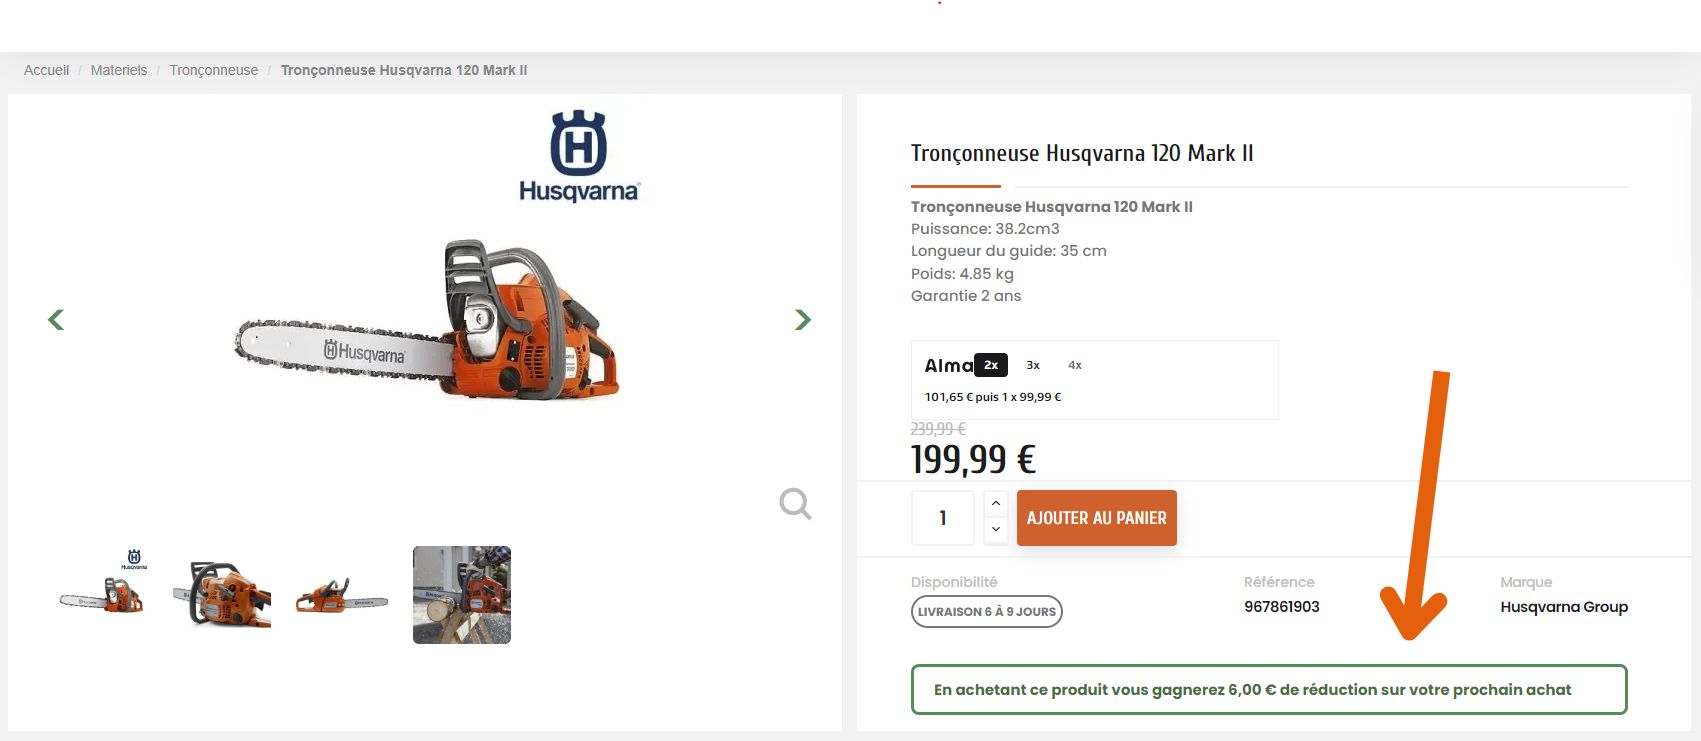This screenshot has height=741, width=1701.
Task: Select the third side-view chainsaw thumbnail
Action: pos(342,596)
